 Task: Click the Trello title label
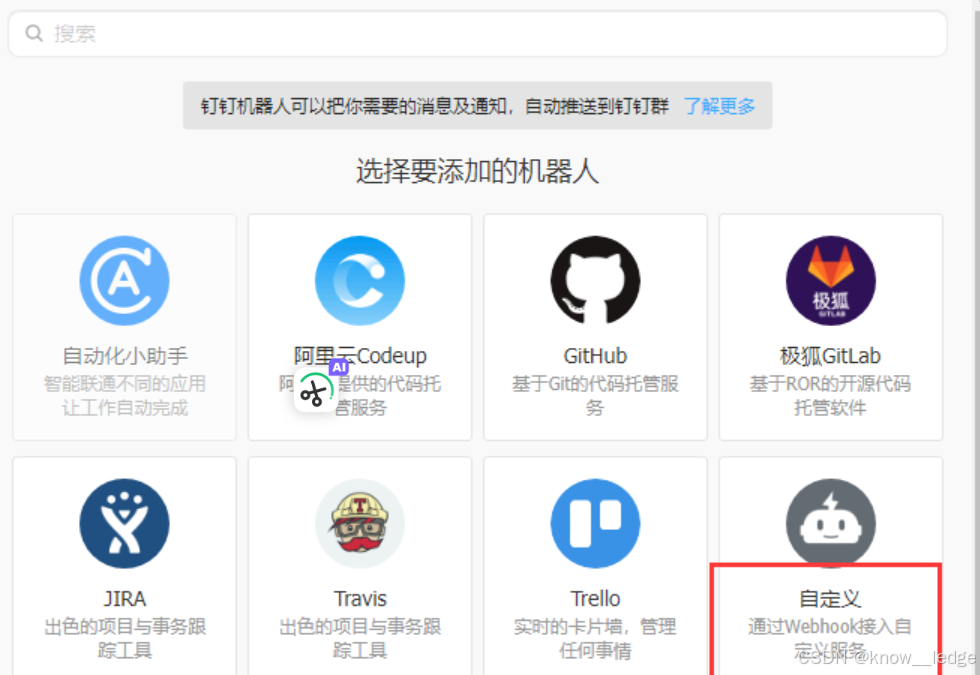[595, 599]
